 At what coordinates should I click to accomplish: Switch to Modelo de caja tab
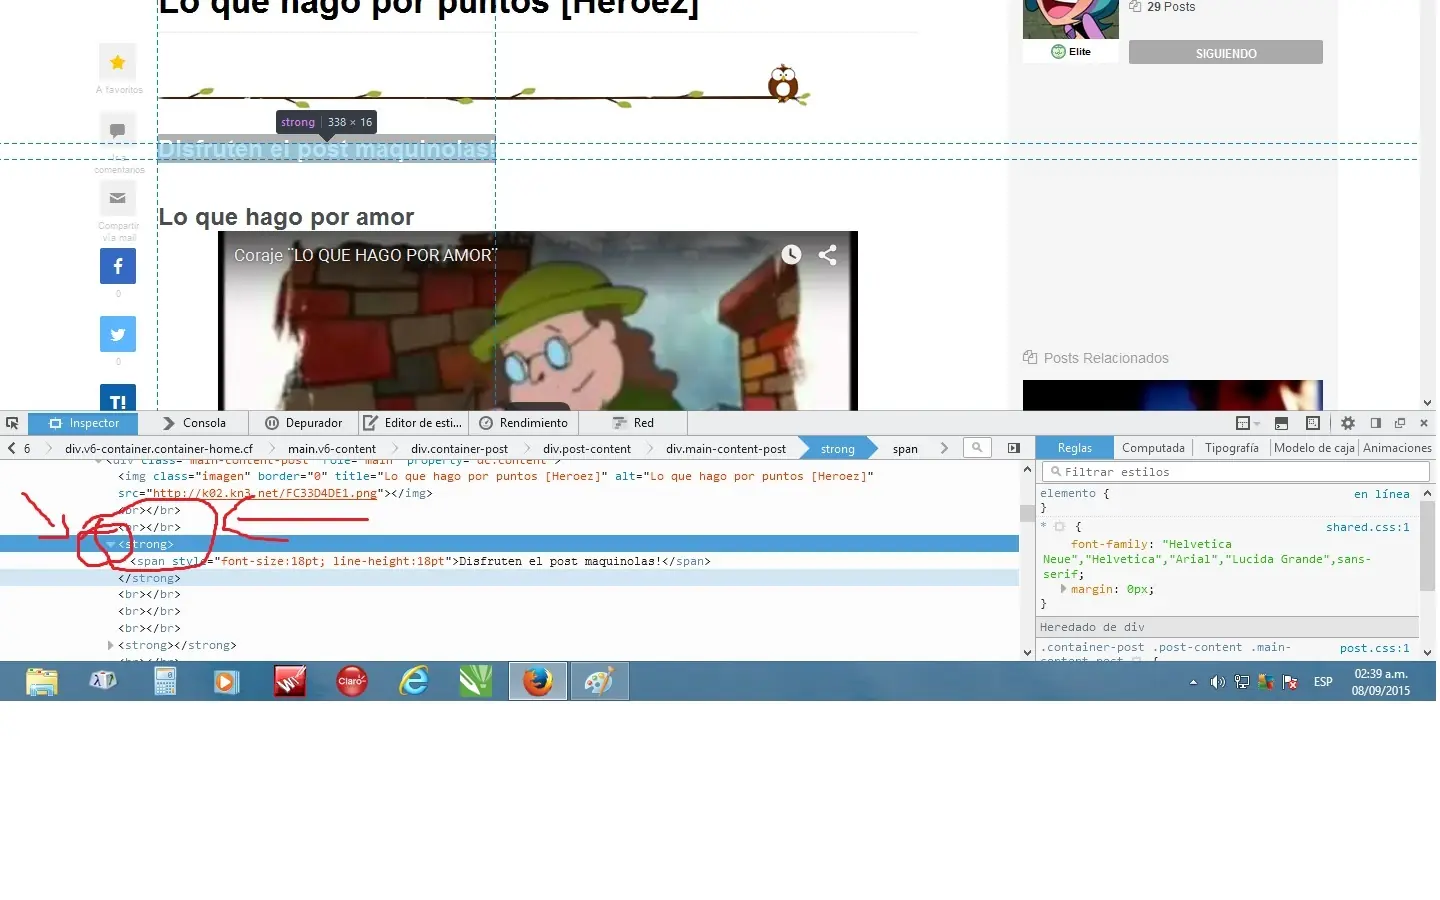[x=1314, y=448]
